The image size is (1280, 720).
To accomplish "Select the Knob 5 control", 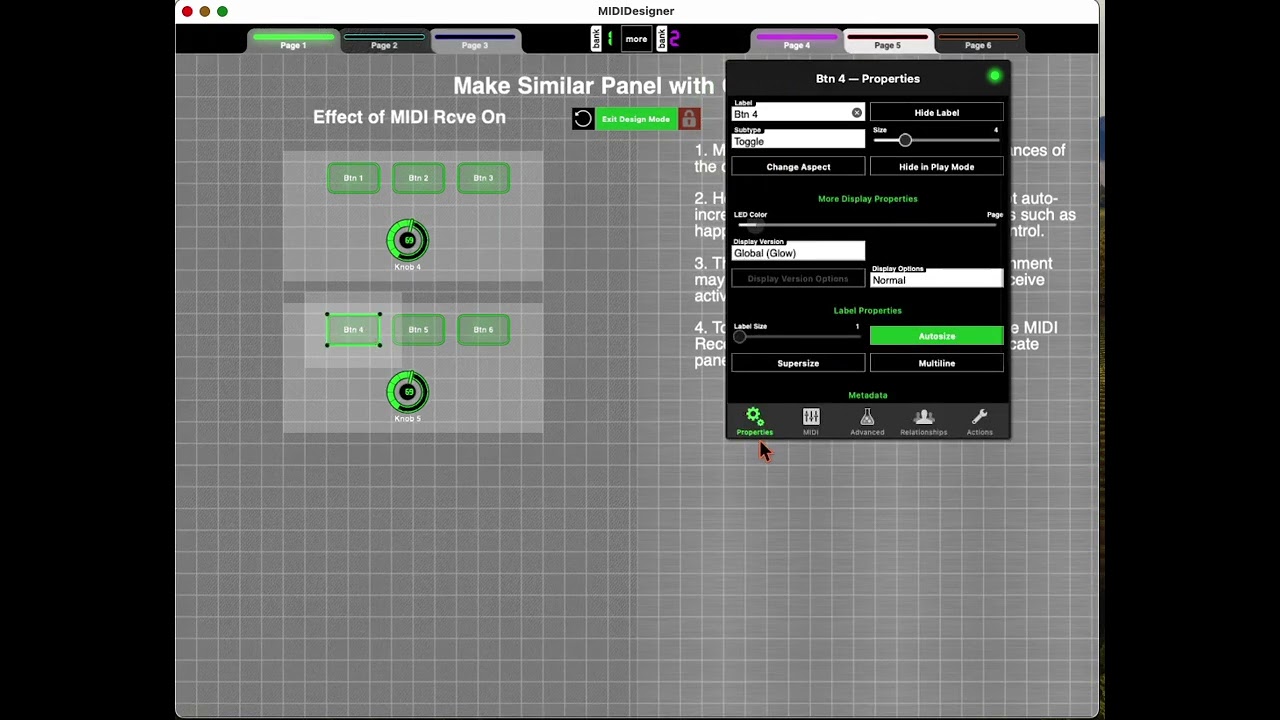I will coord(407,392).
